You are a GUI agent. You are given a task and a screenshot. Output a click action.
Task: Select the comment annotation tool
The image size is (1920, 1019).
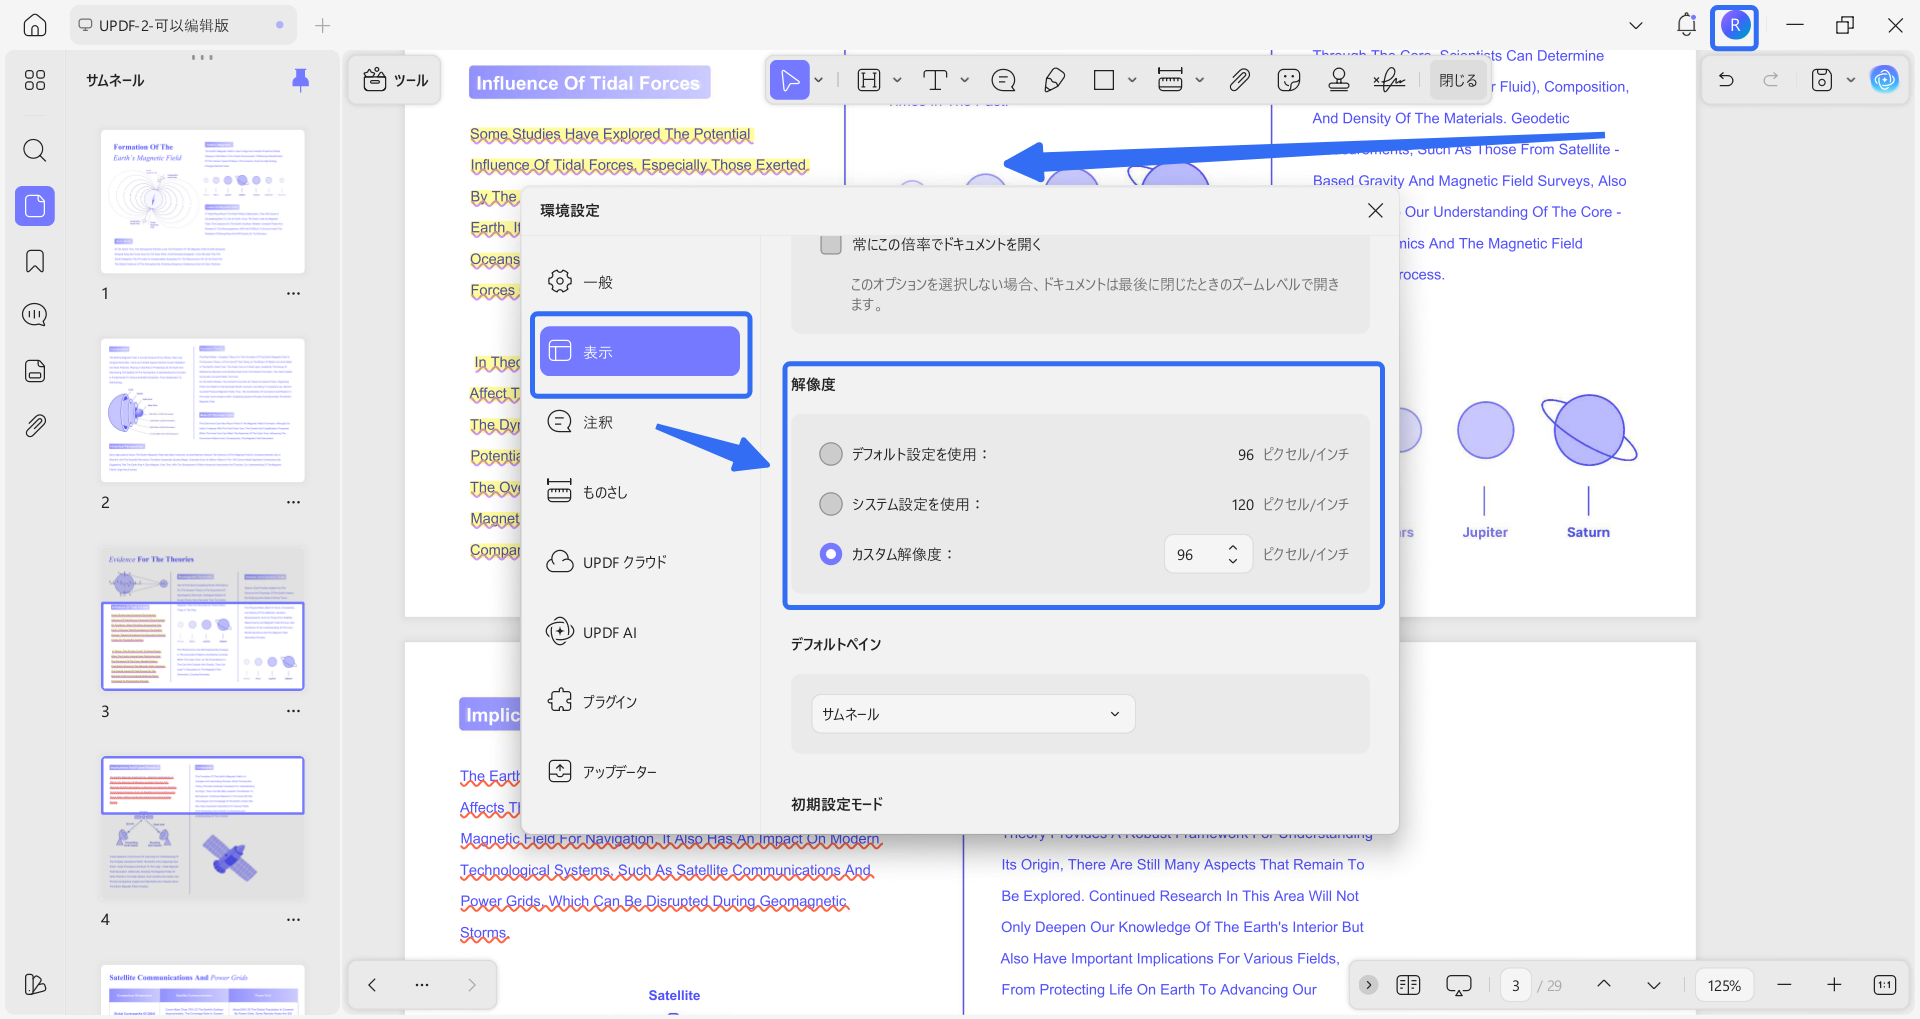click(1003, 79)
